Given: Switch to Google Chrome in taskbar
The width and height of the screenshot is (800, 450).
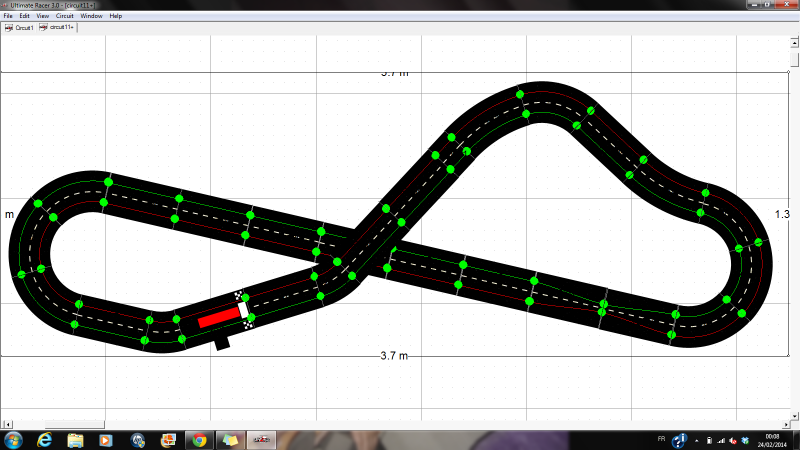Looking at the screenshot, I should (199, 440).
